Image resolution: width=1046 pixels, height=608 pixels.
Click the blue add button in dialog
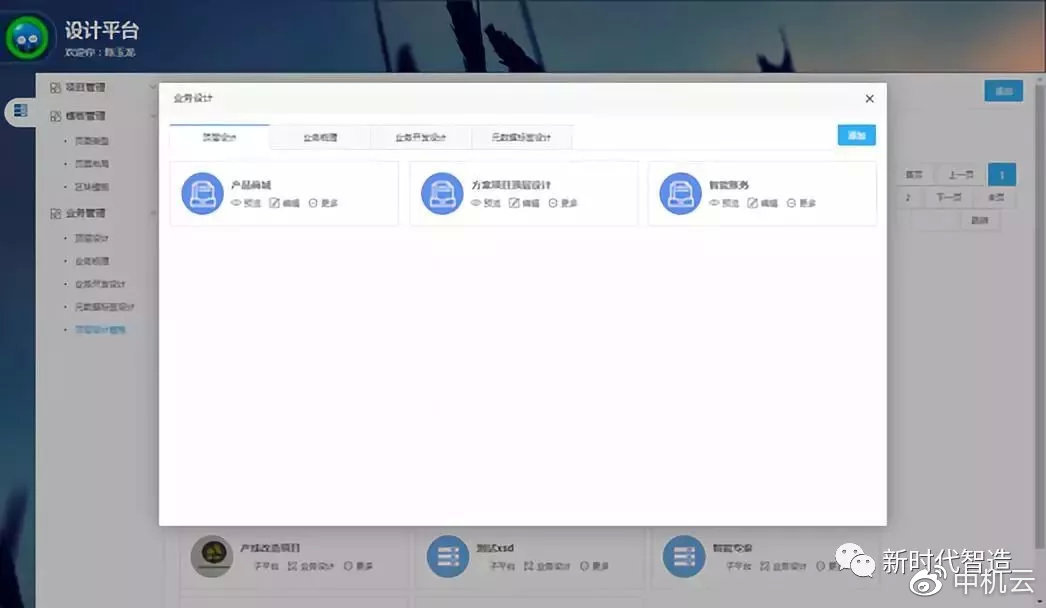[857, 135]
